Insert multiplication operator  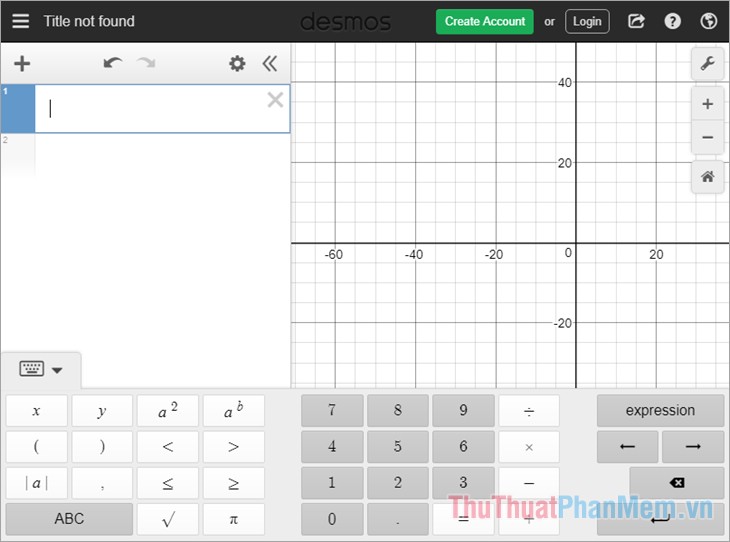pyautogui.click(x=529, y=447)
